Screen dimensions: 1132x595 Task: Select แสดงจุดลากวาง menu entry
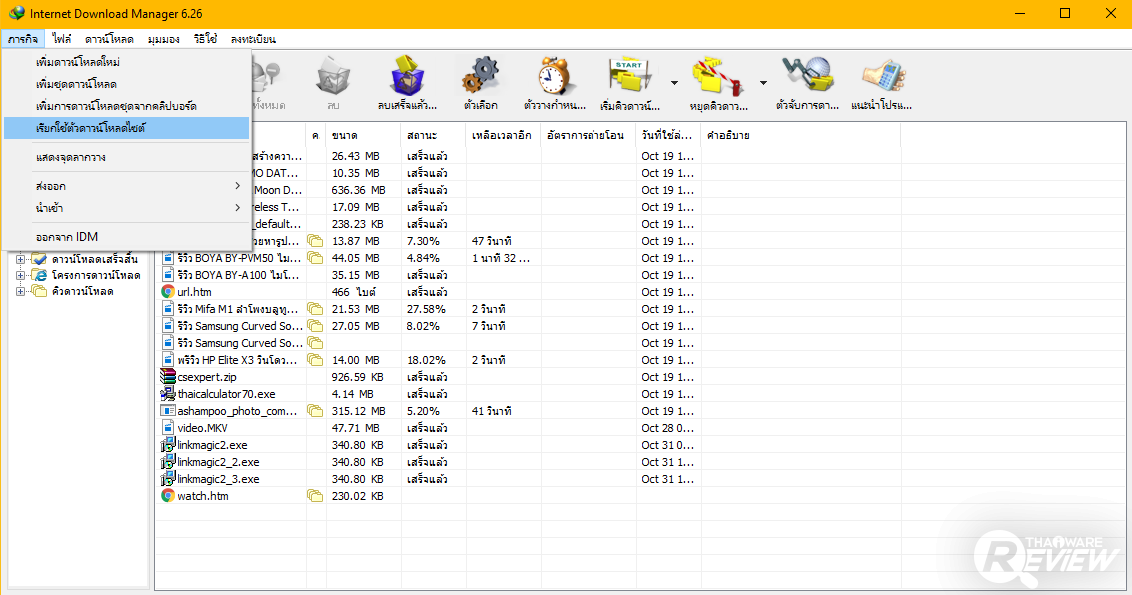[x=126, y=157]
